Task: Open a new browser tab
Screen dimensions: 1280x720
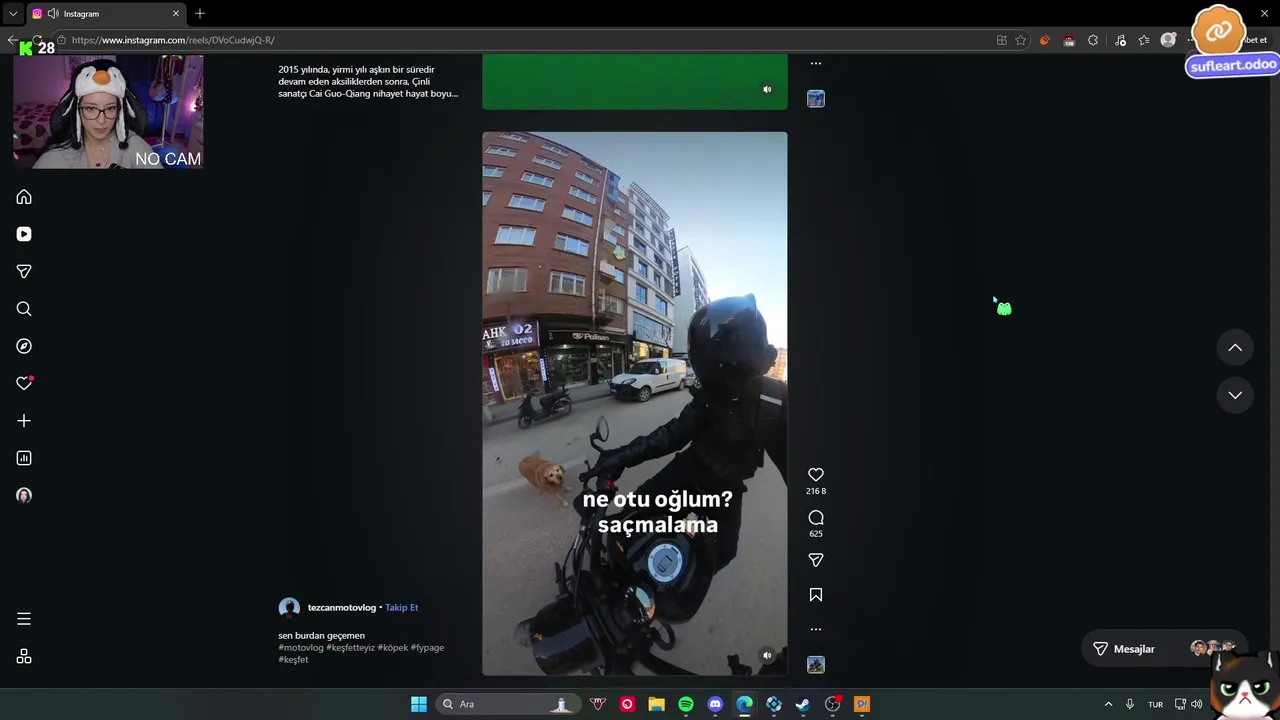Action: tap(200, 14)
